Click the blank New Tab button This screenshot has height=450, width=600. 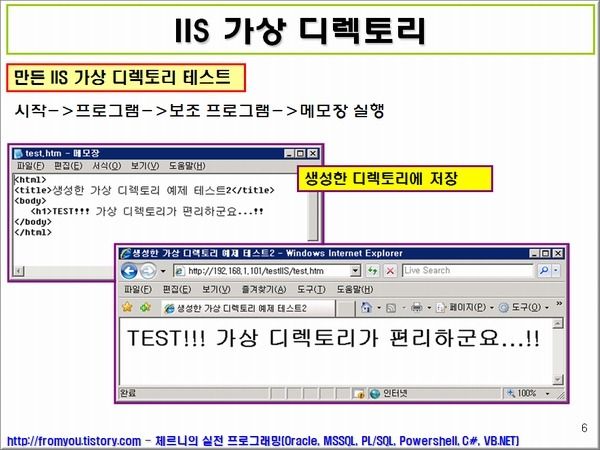[x=346, y=308]
